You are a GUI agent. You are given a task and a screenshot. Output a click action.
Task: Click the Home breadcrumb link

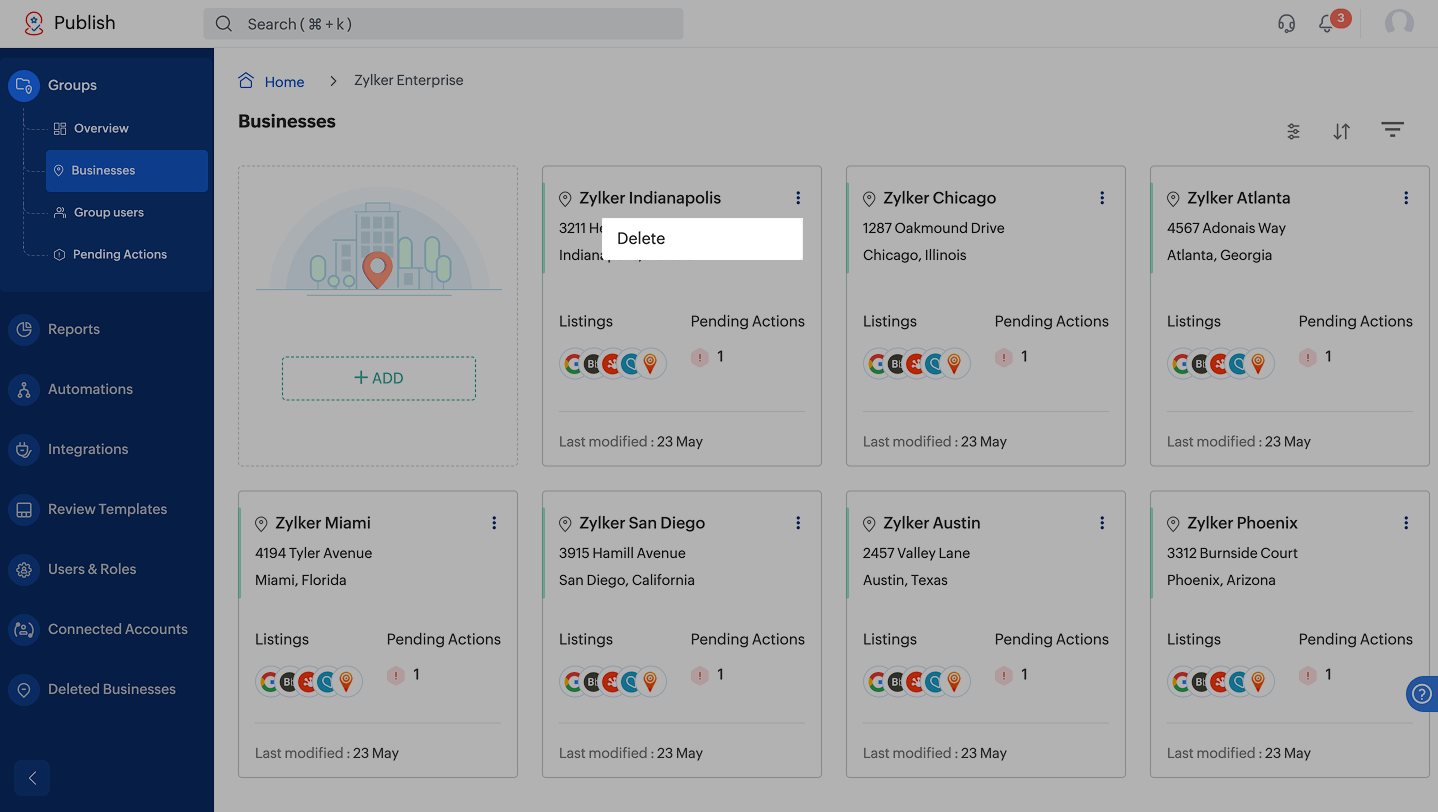coord(284,81)
